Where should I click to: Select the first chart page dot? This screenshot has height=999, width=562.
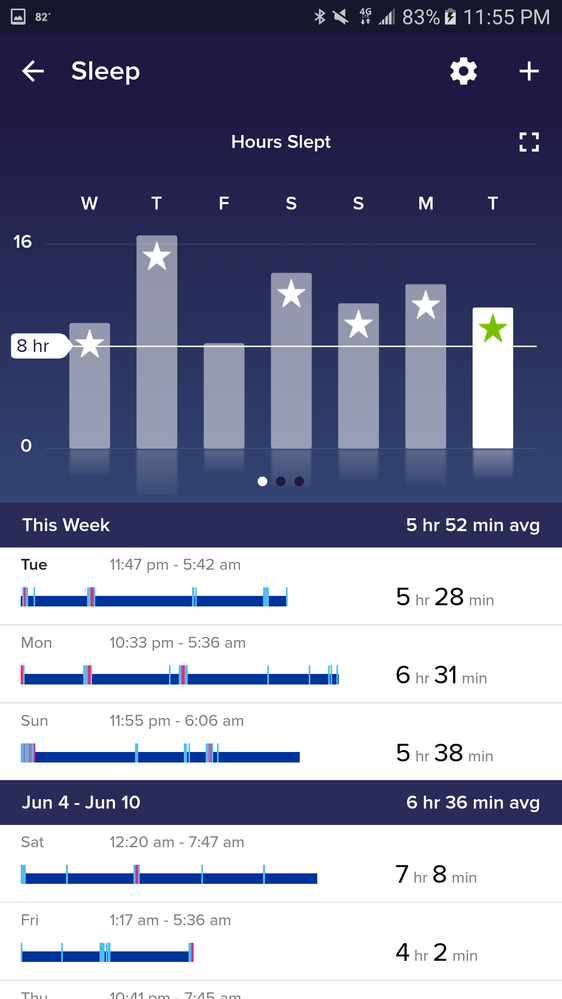pyautogui.click(x=262, y=481)
